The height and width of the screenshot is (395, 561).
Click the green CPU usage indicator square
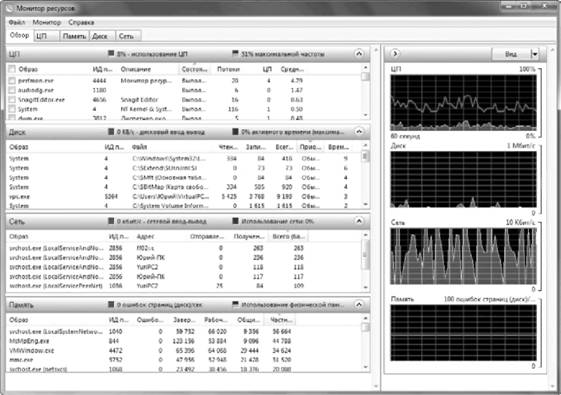pyautogui.click(x=111, y=54)
